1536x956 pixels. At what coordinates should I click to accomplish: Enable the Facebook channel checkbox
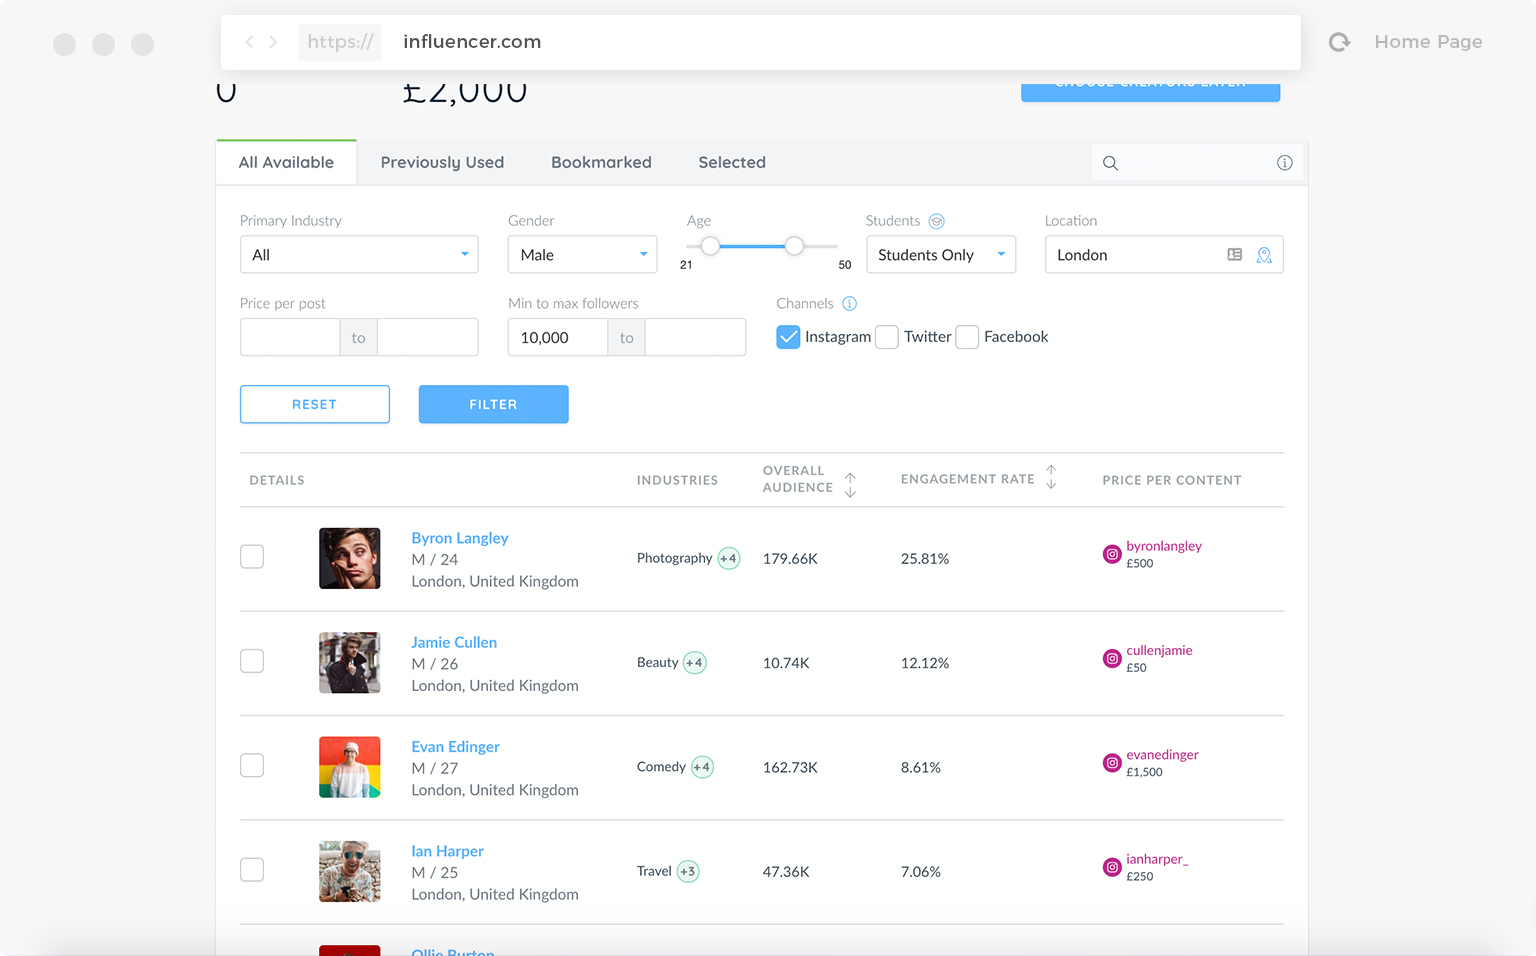tap(967, 337)
